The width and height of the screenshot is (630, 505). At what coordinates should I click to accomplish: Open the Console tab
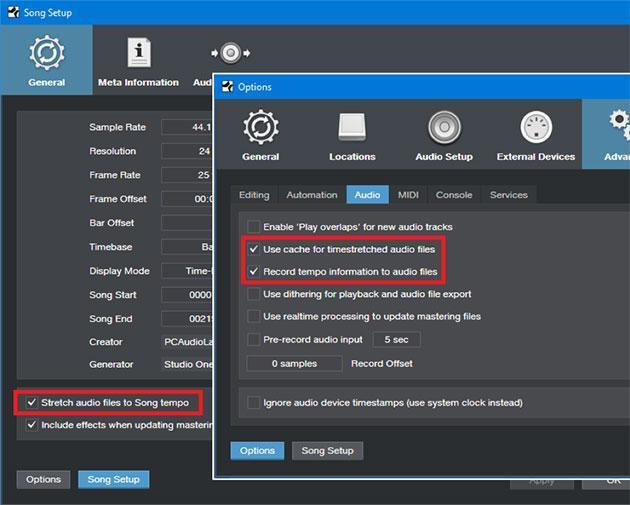click(x=454, y=195)
